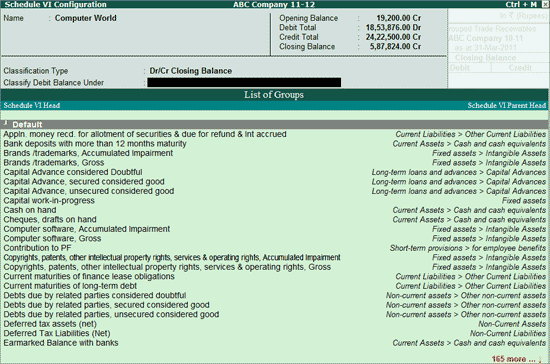Select Capital work-in-progress entry
The height and width of the screenshot is (364, 550).
[x=275, y=200]
